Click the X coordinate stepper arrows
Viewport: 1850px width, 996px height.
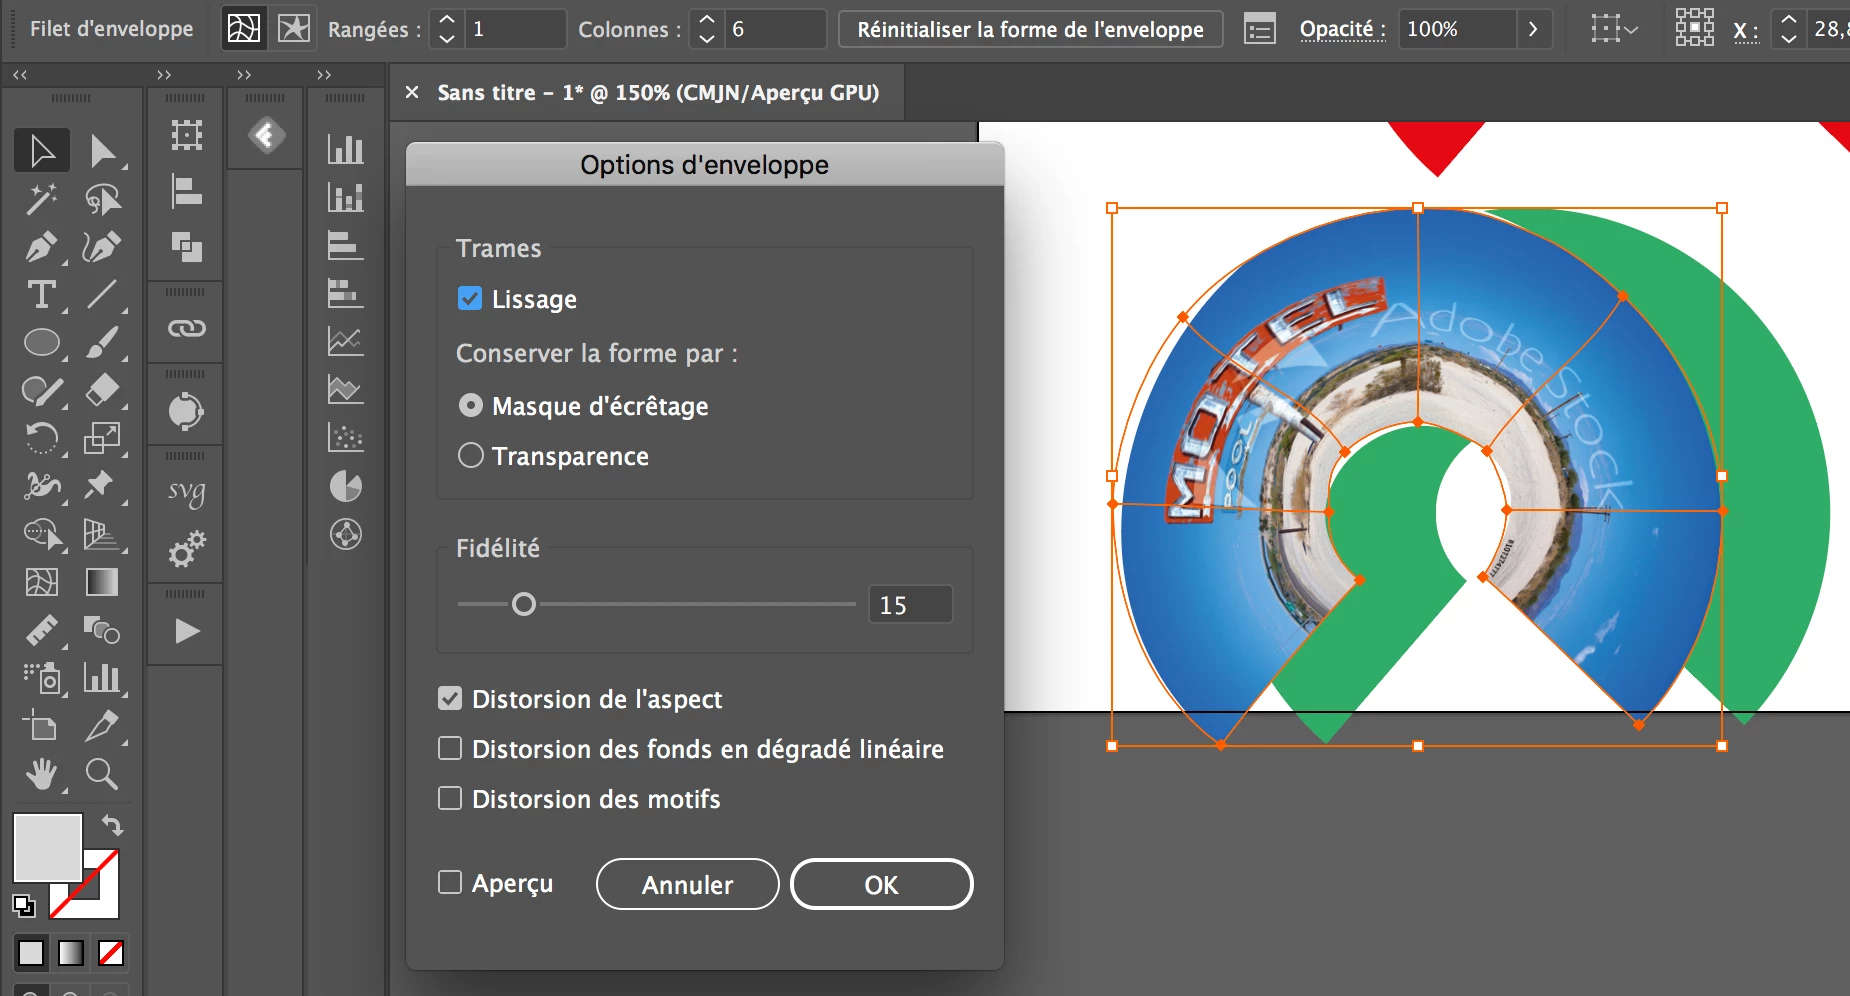tap(1789, 29)
